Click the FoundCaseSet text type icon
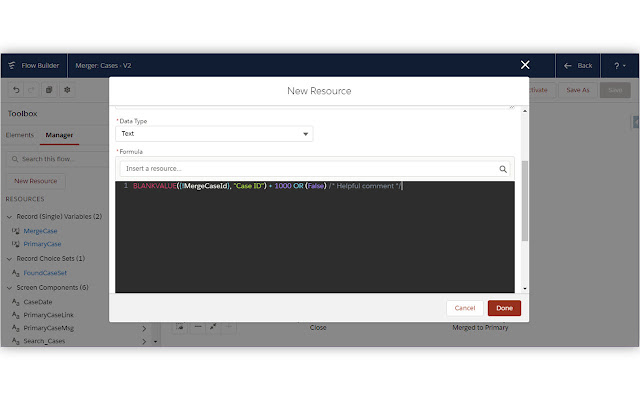Viewport: 640px width, 400px height. (x=16, y=273)
